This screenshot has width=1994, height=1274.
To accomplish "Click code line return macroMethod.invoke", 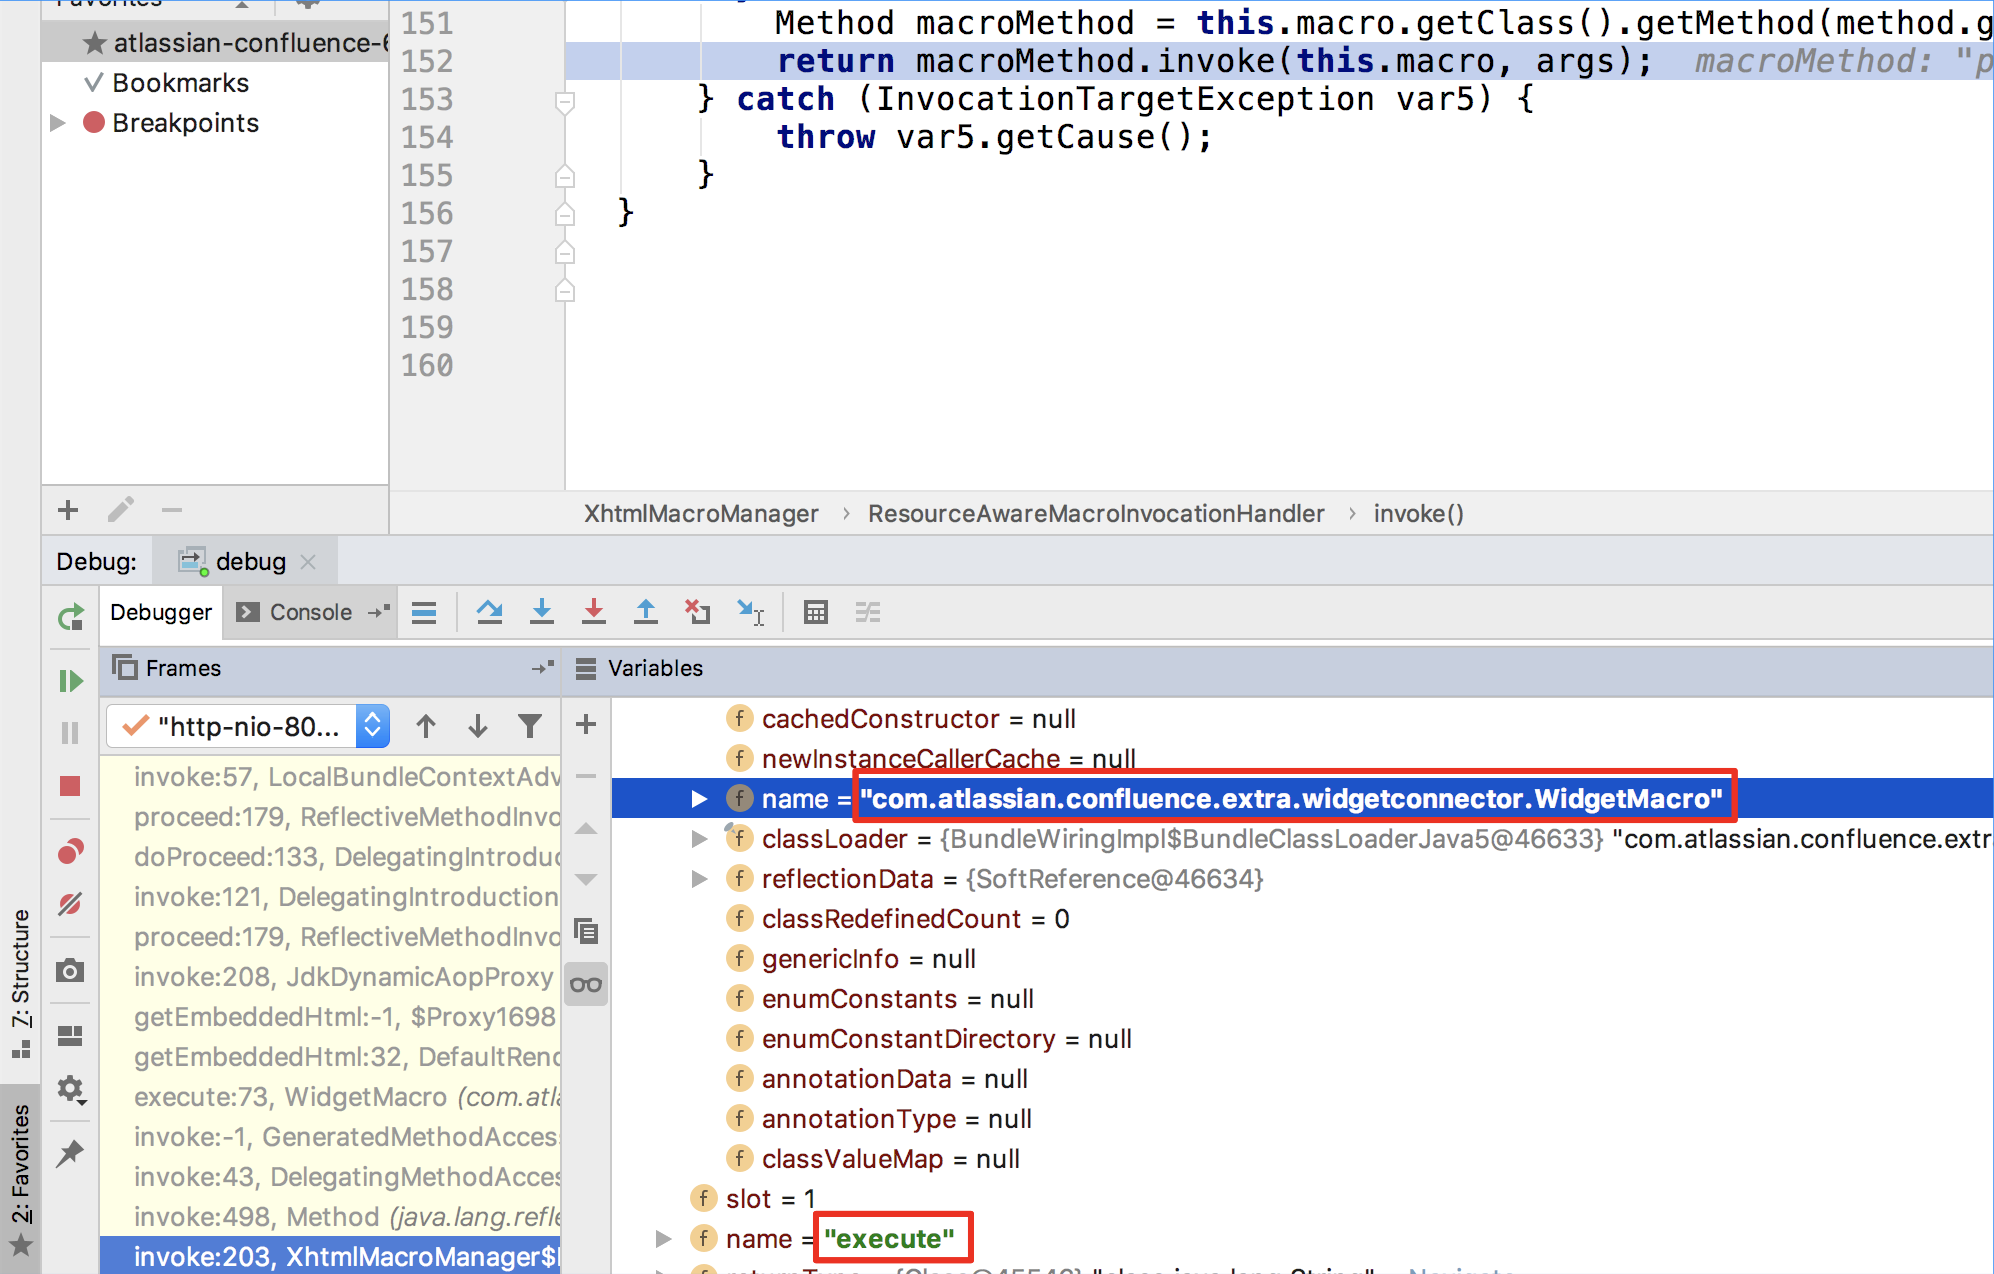I will point(1214,61).
